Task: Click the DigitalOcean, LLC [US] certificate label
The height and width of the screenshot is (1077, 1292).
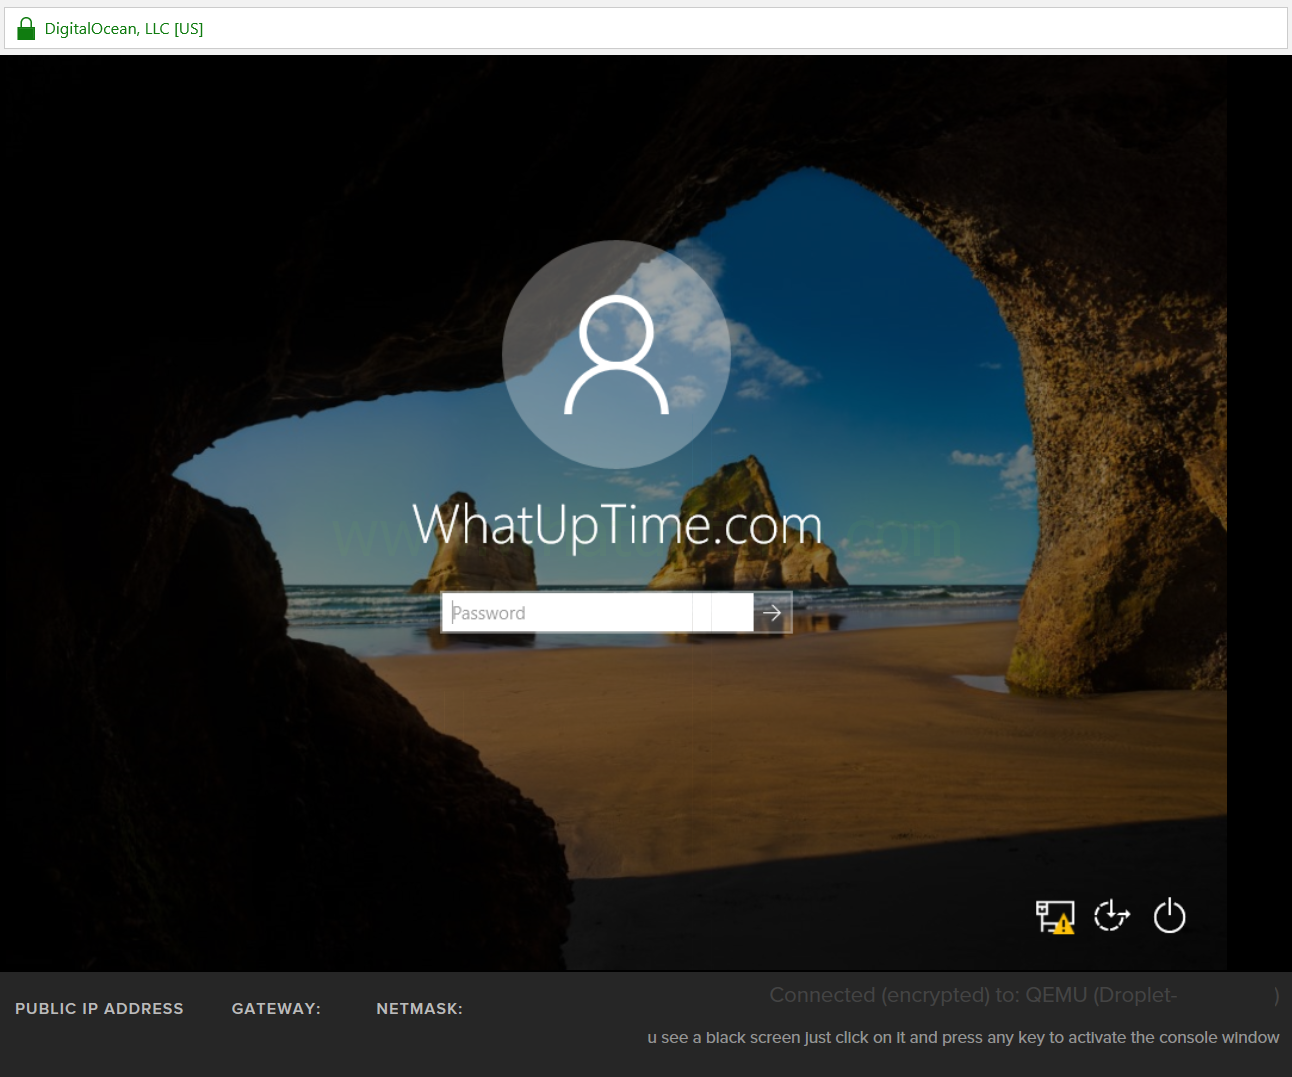Action: (x=124, y=29)
